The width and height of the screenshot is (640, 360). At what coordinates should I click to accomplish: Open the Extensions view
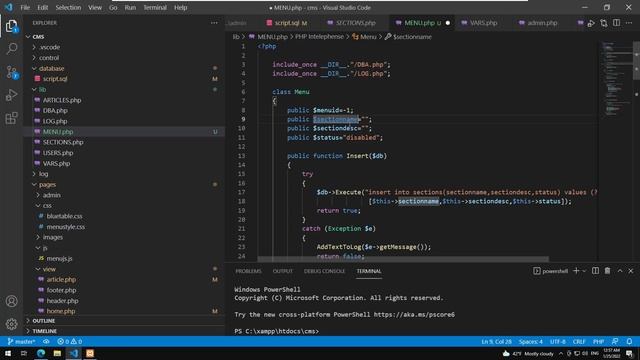point(11,118)
